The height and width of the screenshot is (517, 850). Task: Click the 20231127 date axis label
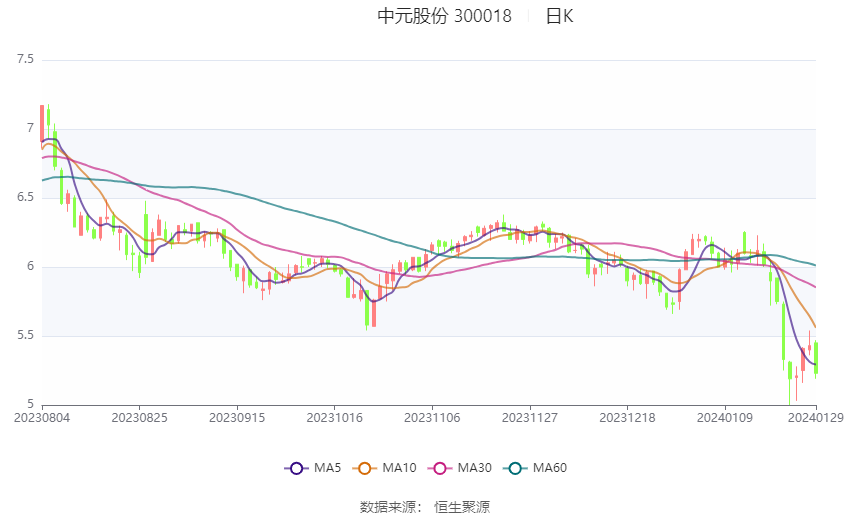tap(530, 418)
